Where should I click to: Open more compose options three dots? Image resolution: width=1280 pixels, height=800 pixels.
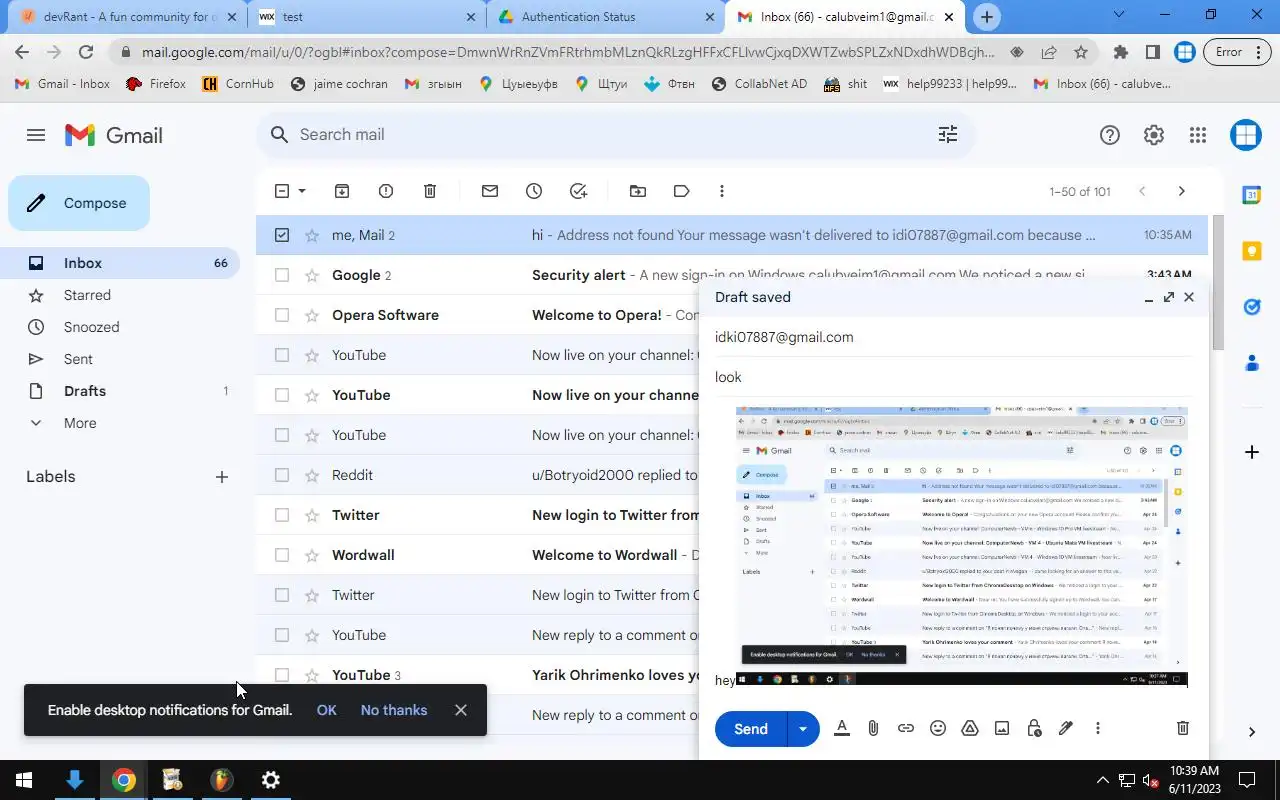click(1098, 728)
